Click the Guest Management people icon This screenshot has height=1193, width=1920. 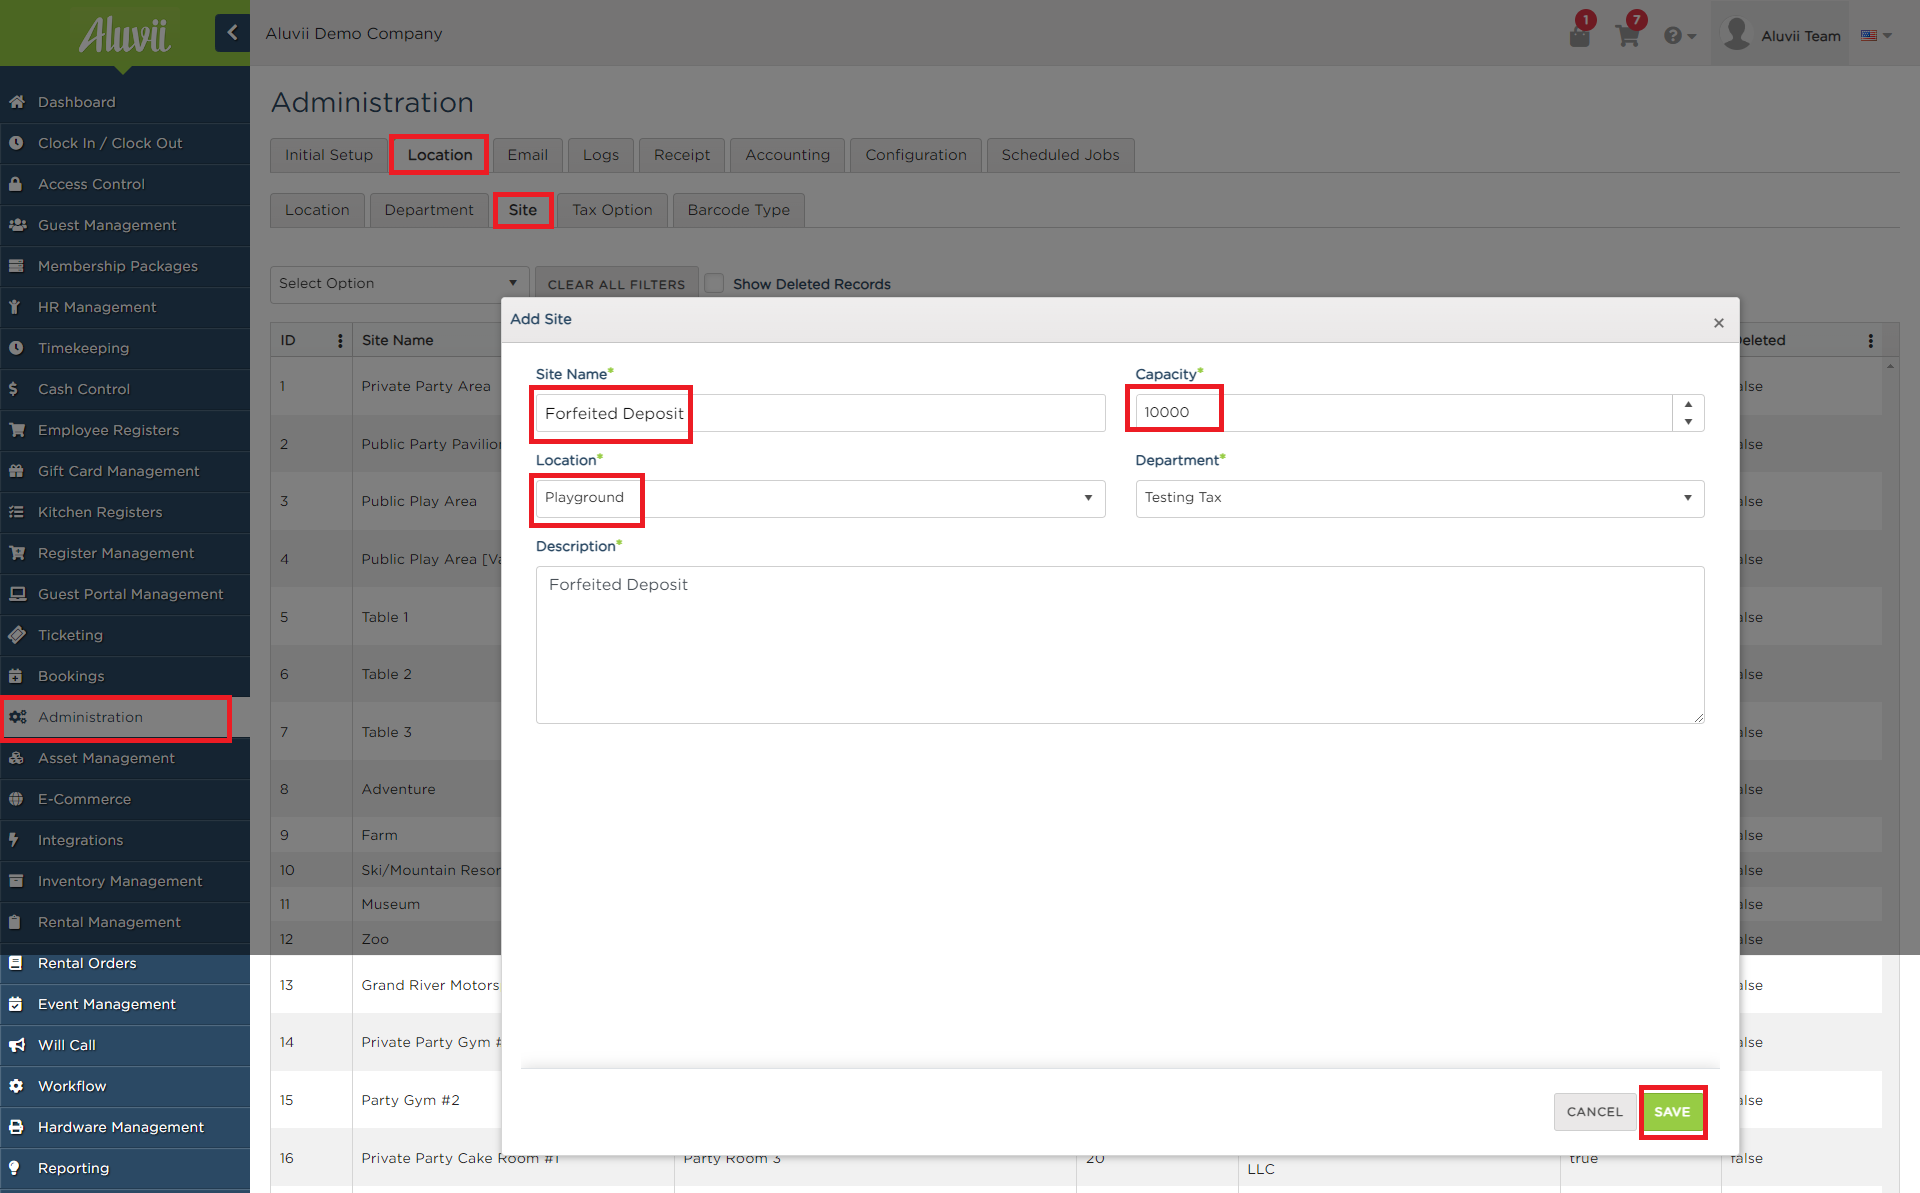(x=17, y=225)
